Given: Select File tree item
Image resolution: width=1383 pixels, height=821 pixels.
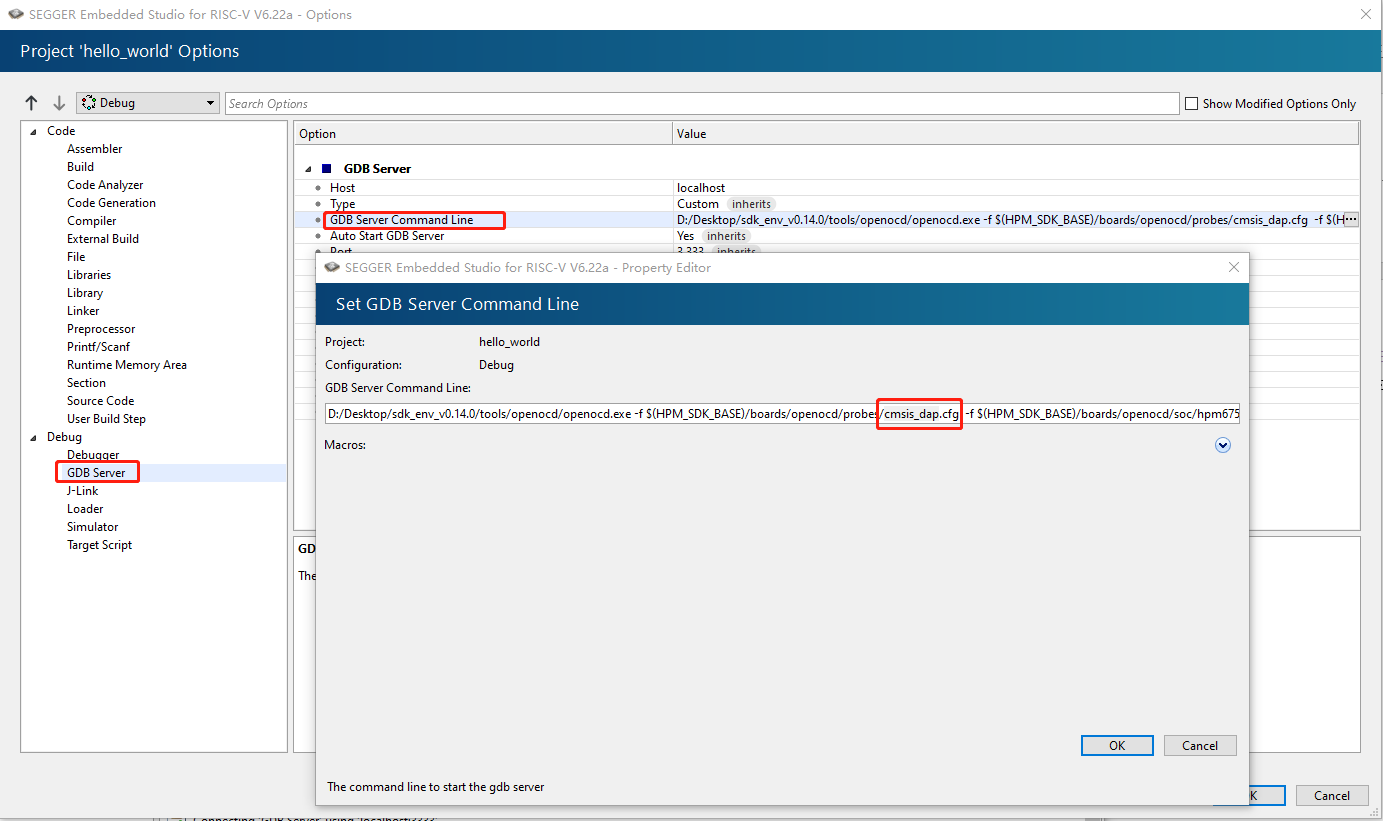Looking at the screenshot, I should point(76,257).
